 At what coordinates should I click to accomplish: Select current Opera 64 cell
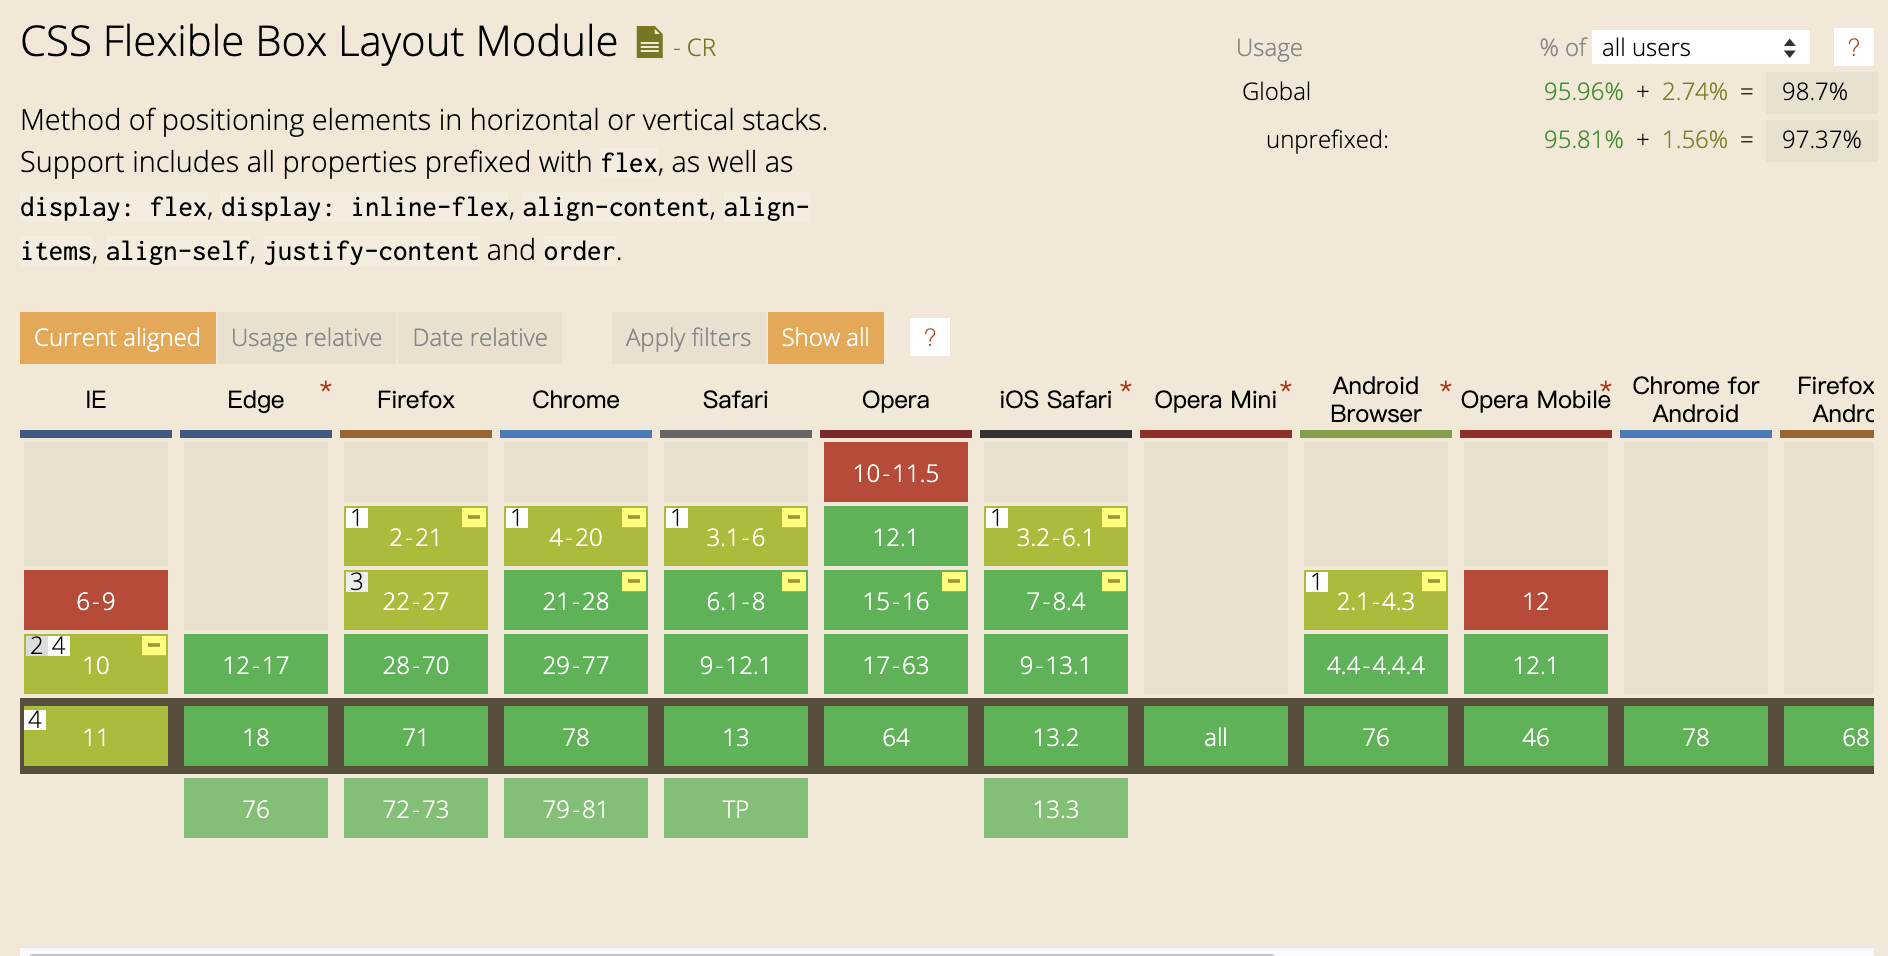pyautogui.click(x=896, y=736)
